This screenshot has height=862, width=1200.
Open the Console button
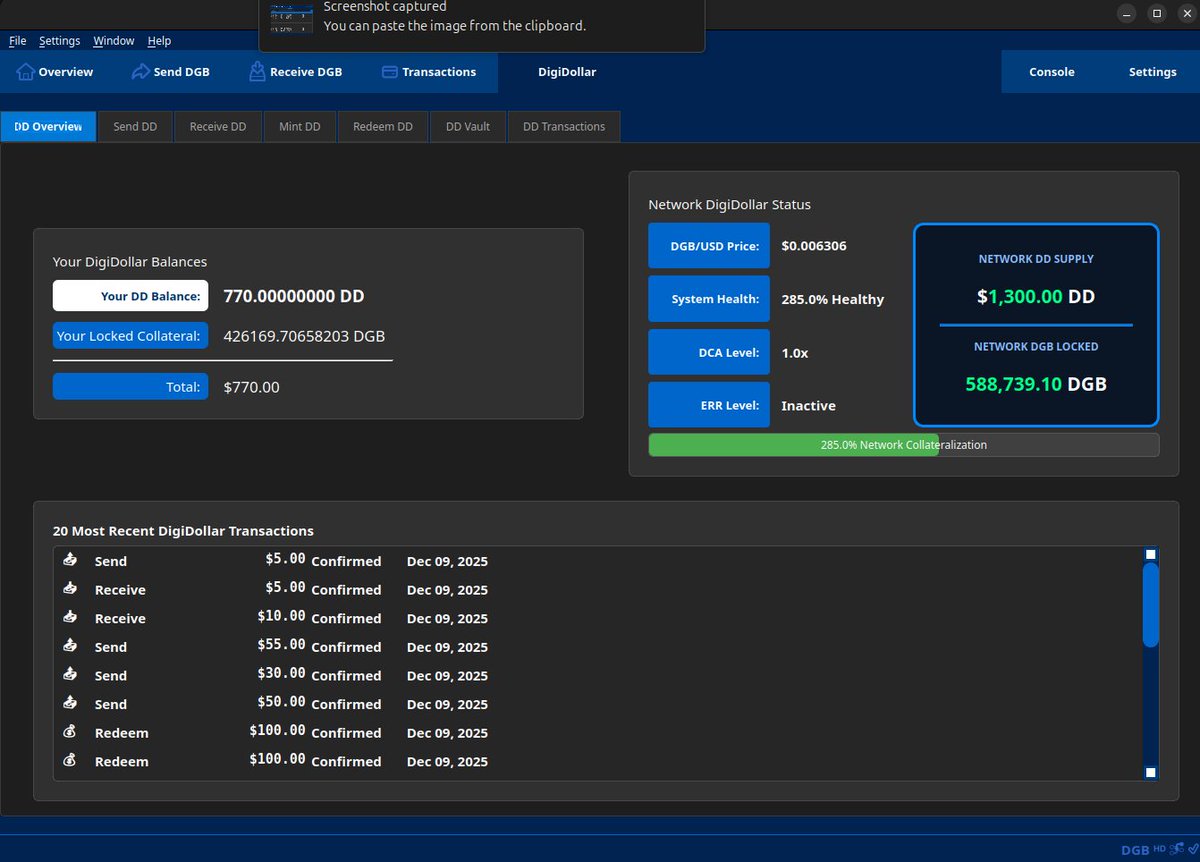pyautogui.click(x=1052, y=72)
